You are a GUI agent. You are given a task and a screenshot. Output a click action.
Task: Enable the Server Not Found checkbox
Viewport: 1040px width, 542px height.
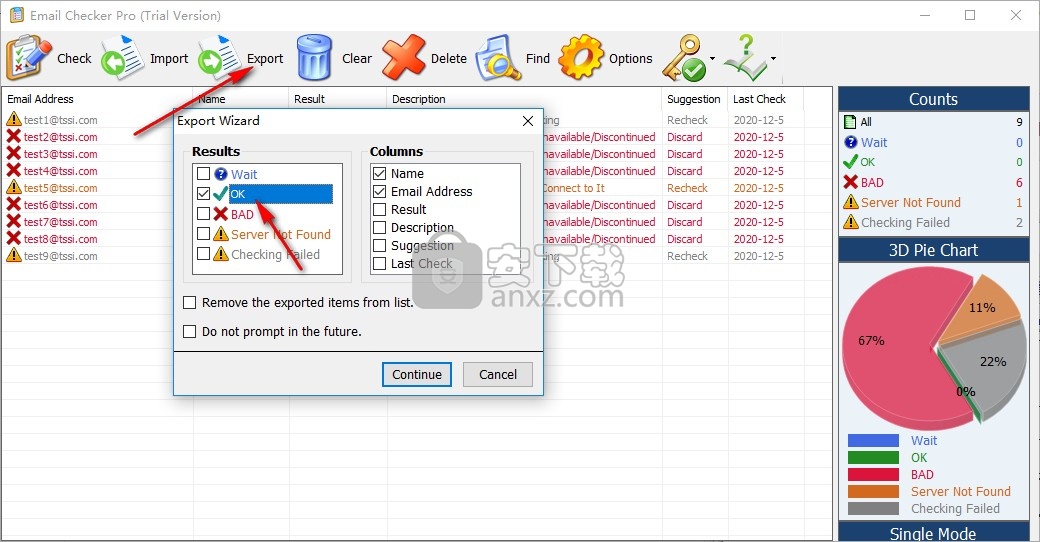click(204, 234)
